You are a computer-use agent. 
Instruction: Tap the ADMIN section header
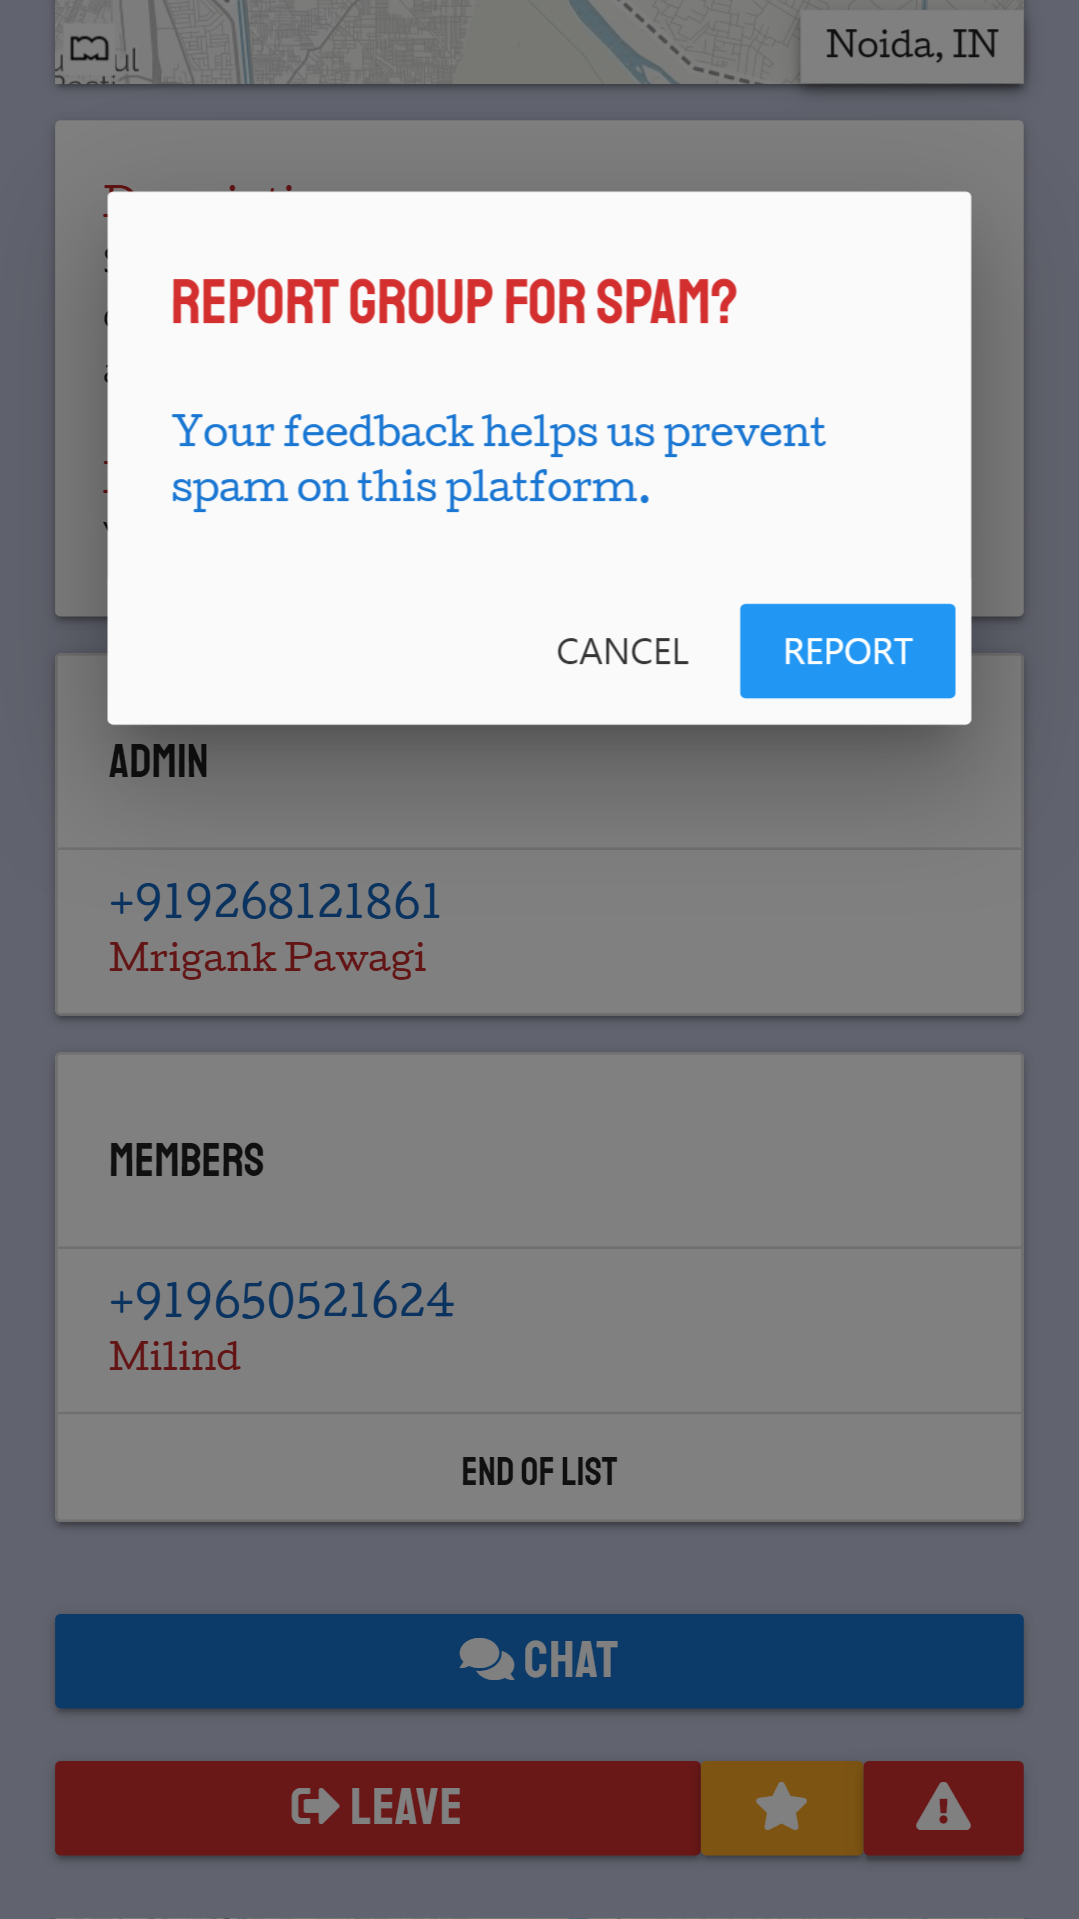click(158, 761)
